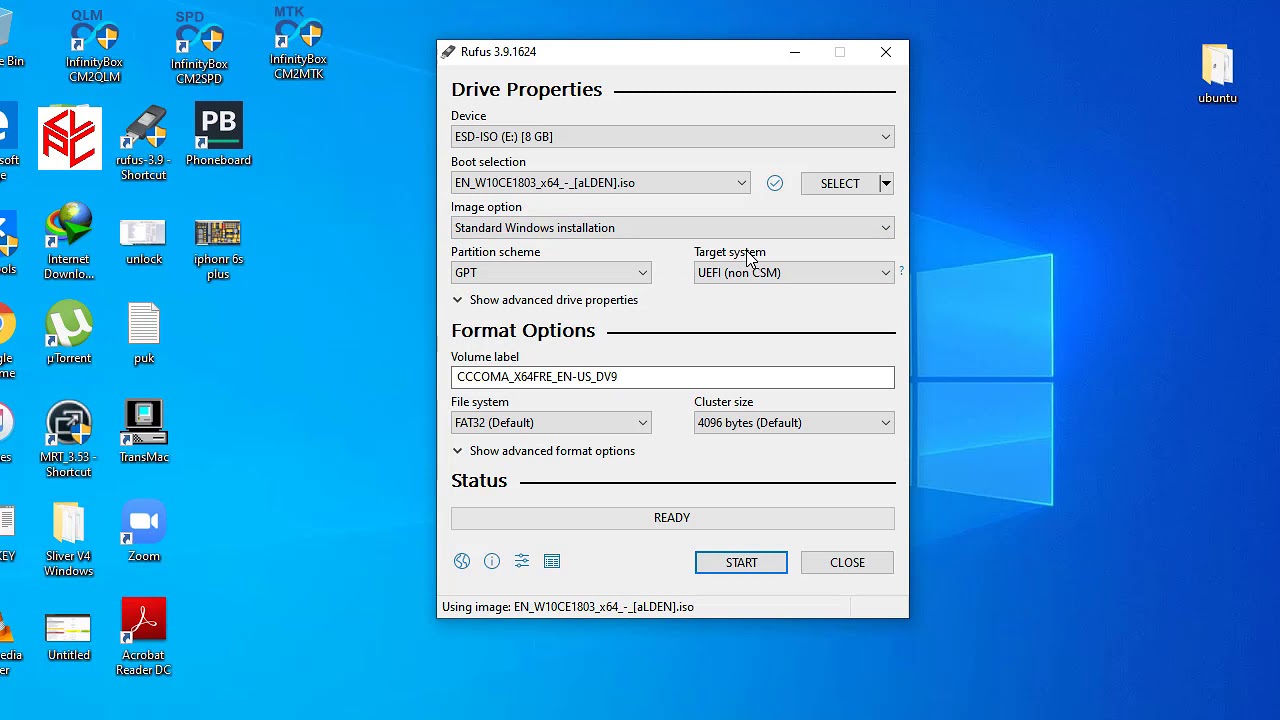Select MRT 3.53 Shortcut desktop icon
The image size is (1280, 720).
68,439
